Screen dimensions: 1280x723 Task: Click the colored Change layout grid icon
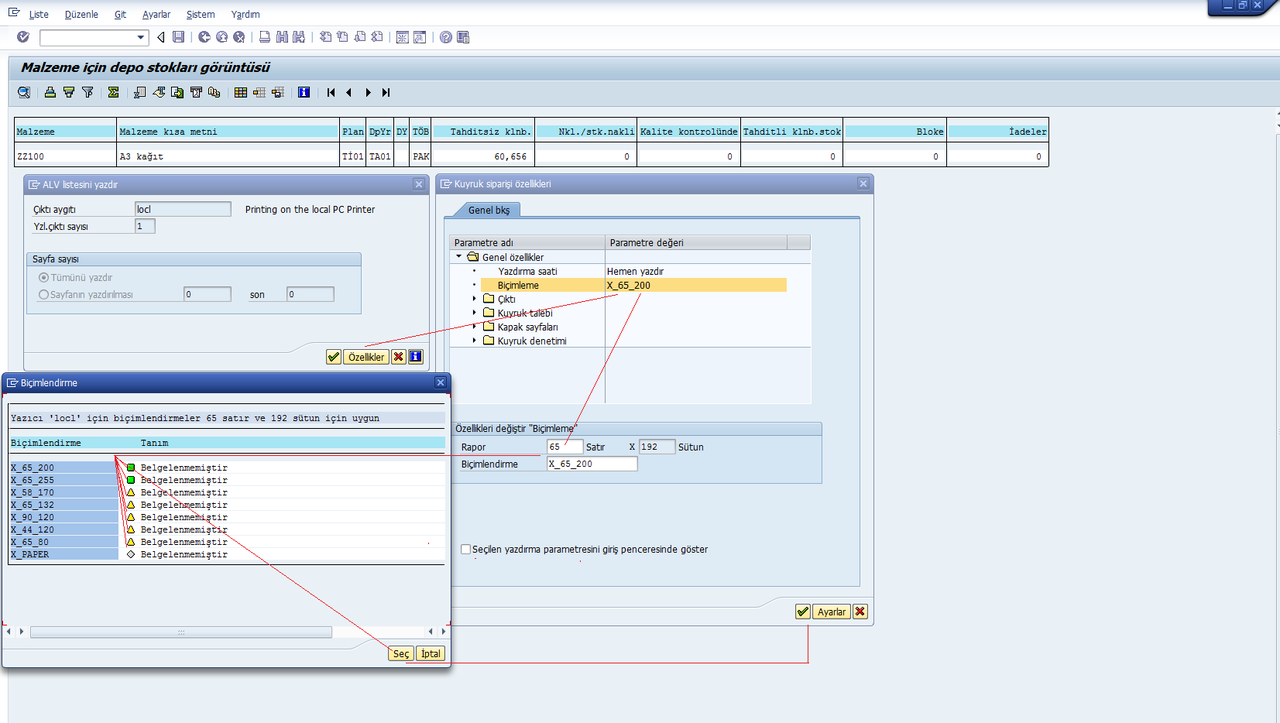click(241, 92)
